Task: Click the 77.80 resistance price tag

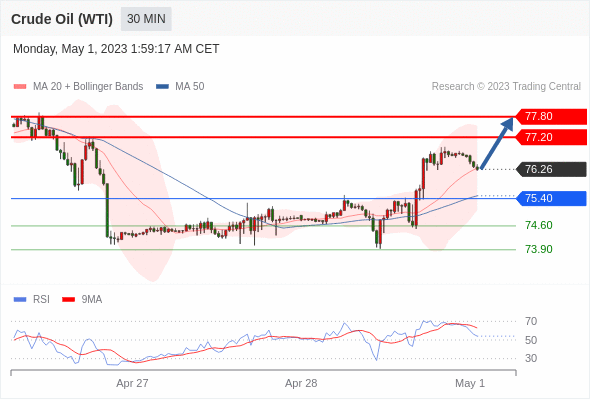Action: coord(551,116)
